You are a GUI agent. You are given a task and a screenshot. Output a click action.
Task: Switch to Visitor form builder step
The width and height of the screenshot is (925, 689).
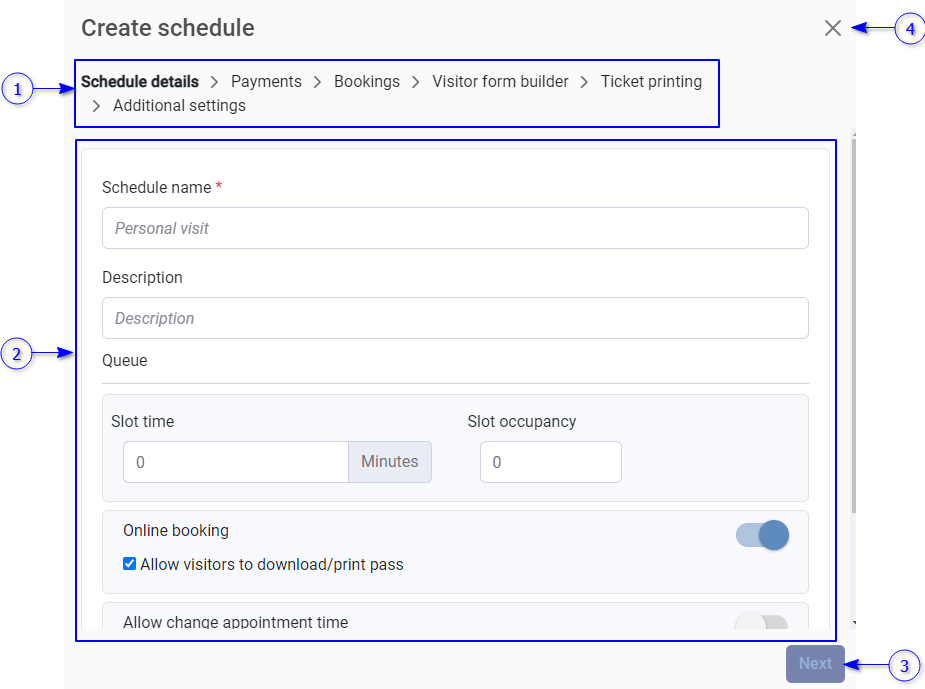[x=500, y=82]
